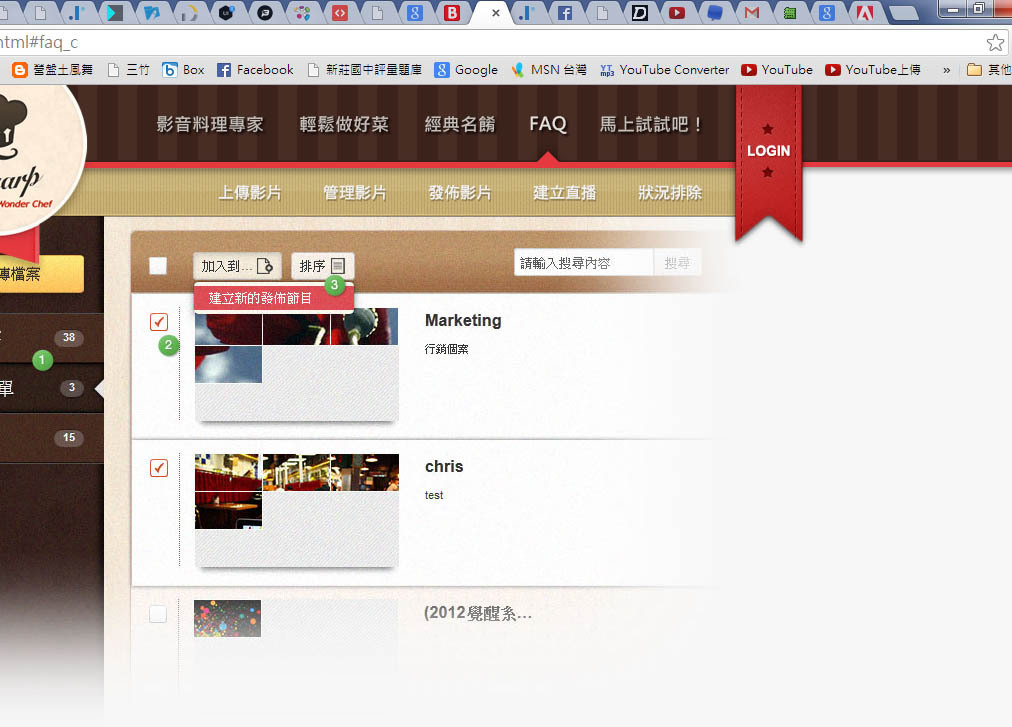
Task: Click the 搜尋 search button
Action: click(677, 263)
